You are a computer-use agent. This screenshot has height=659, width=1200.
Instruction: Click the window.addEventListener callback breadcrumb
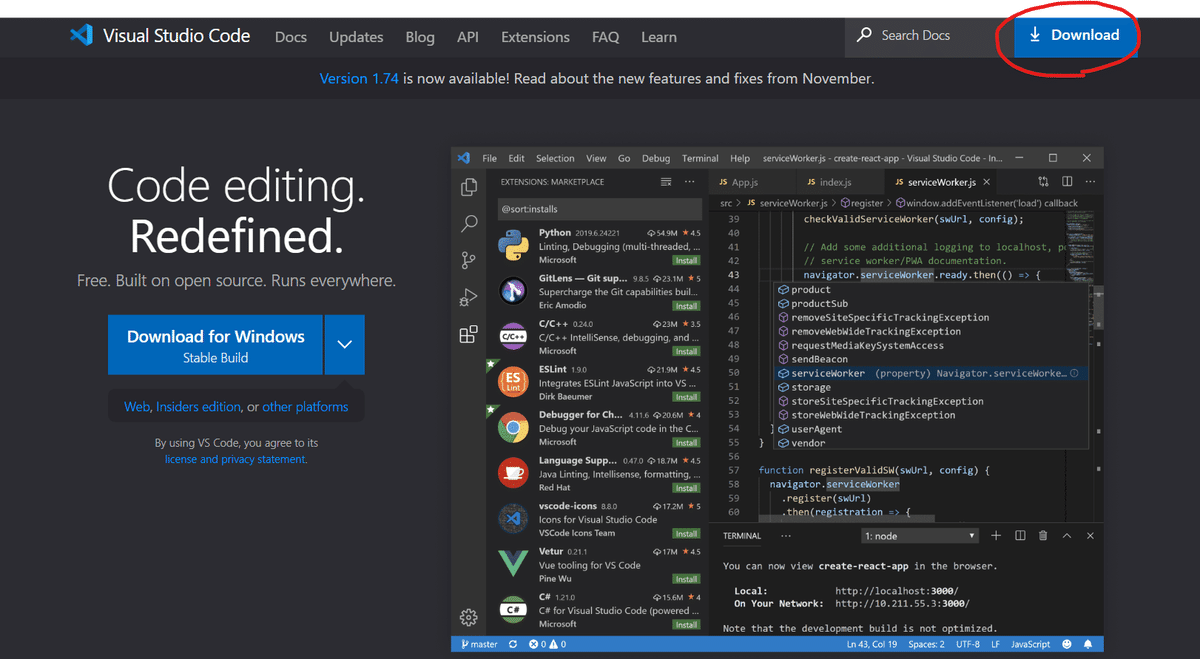point(985,203)
